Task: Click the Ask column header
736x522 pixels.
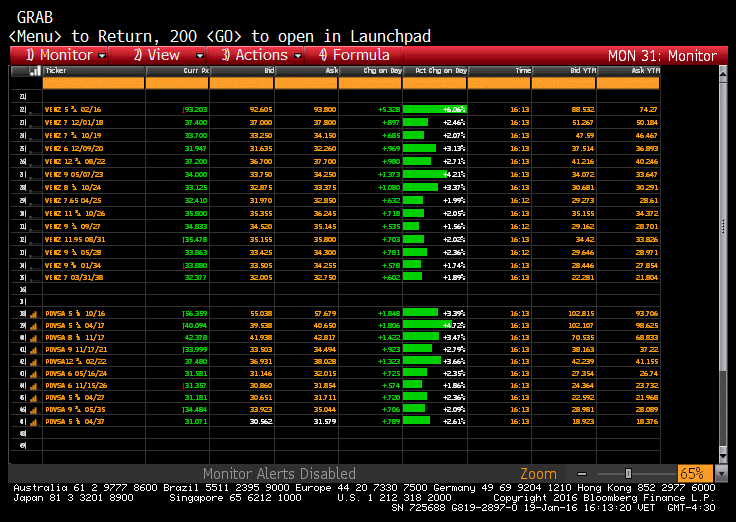Action: click(x=307, y=71)
